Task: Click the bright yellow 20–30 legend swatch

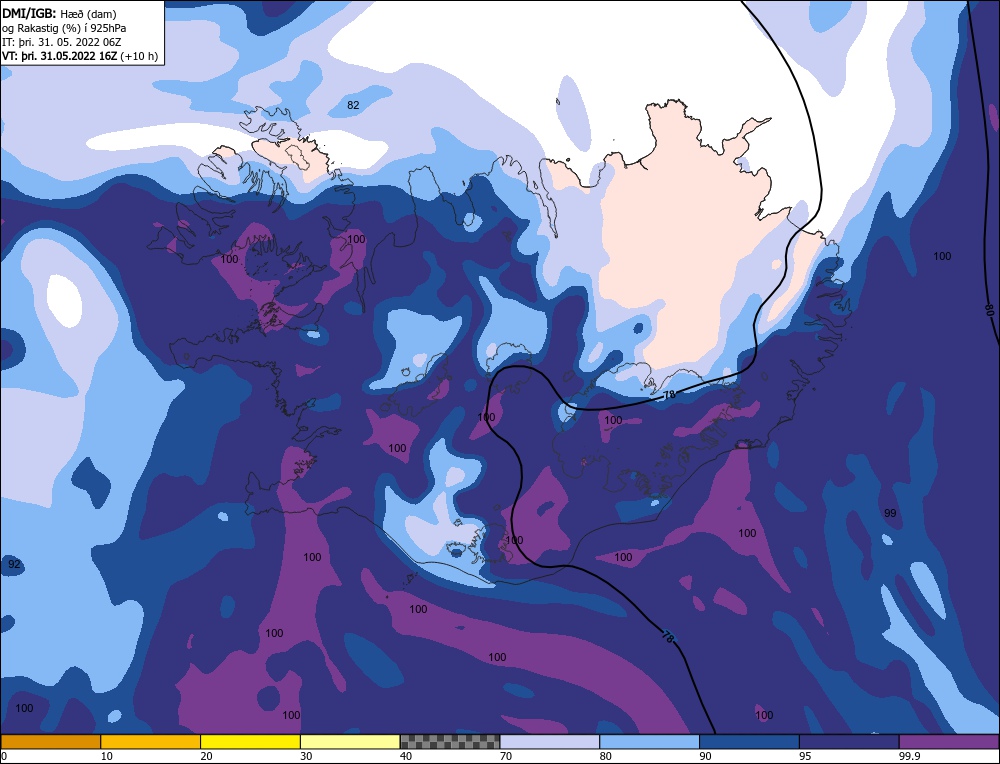Action: [251, 741]
